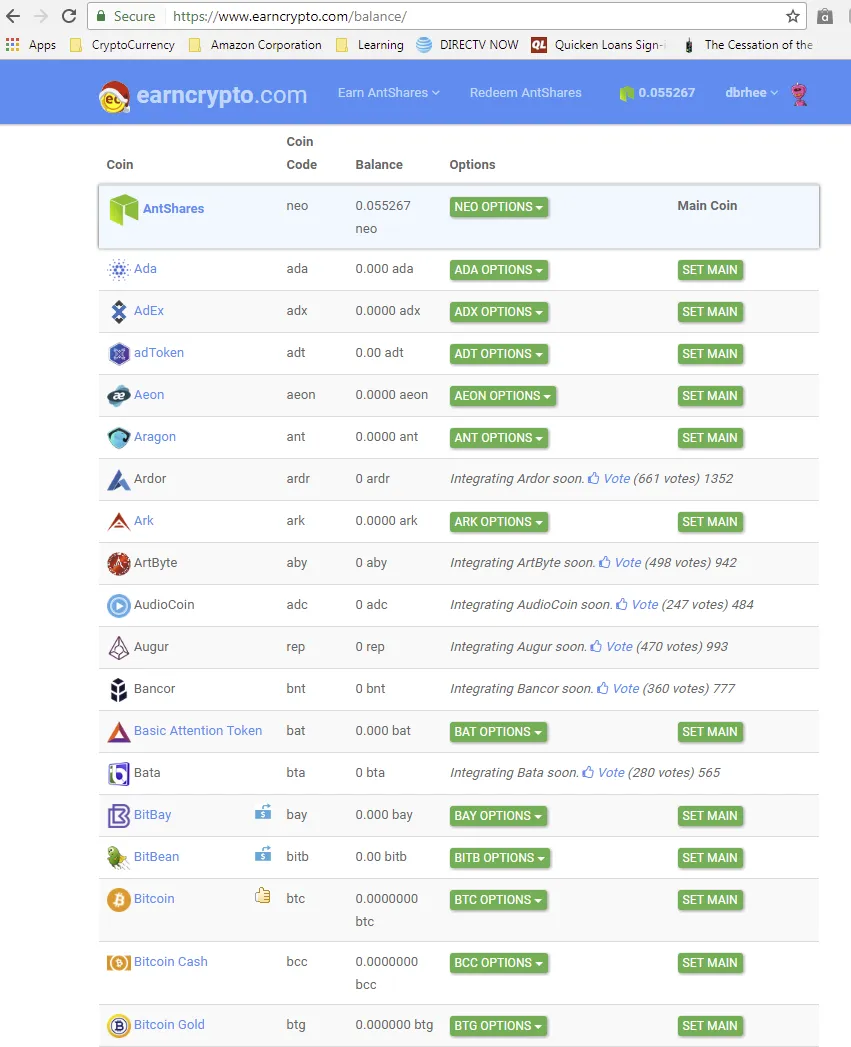
Task: Click the Bancor coin icon
Action: 119,690
